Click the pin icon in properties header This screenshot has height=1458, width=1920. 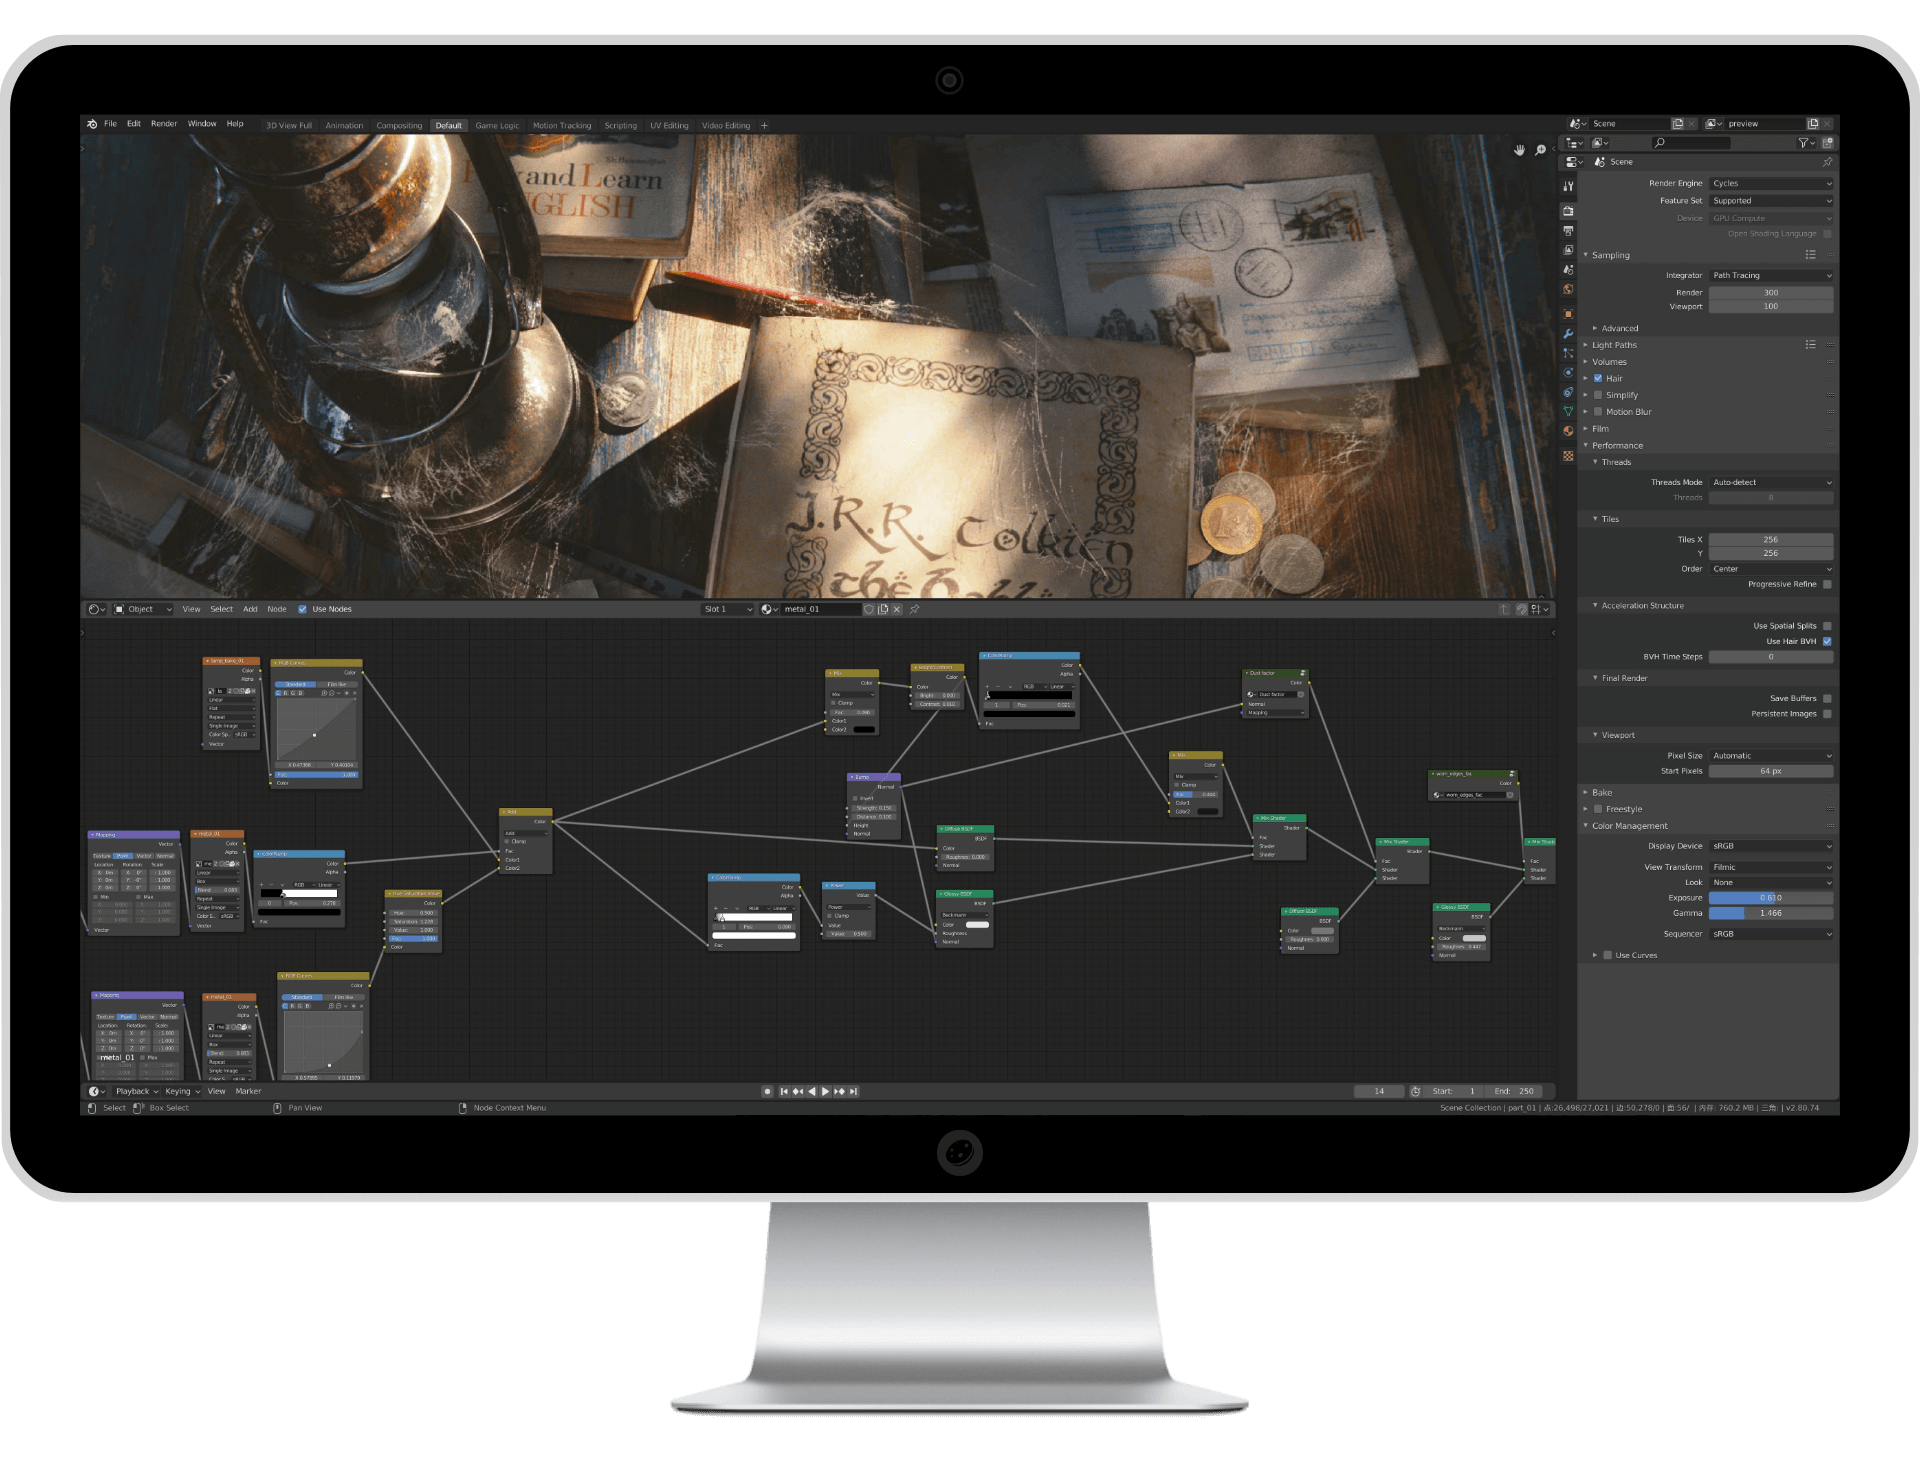coord(1827,162)
